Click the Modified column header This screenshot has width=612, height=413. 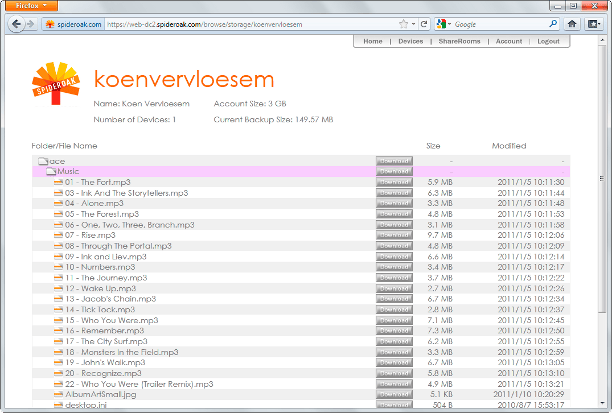tap(509, 146)
